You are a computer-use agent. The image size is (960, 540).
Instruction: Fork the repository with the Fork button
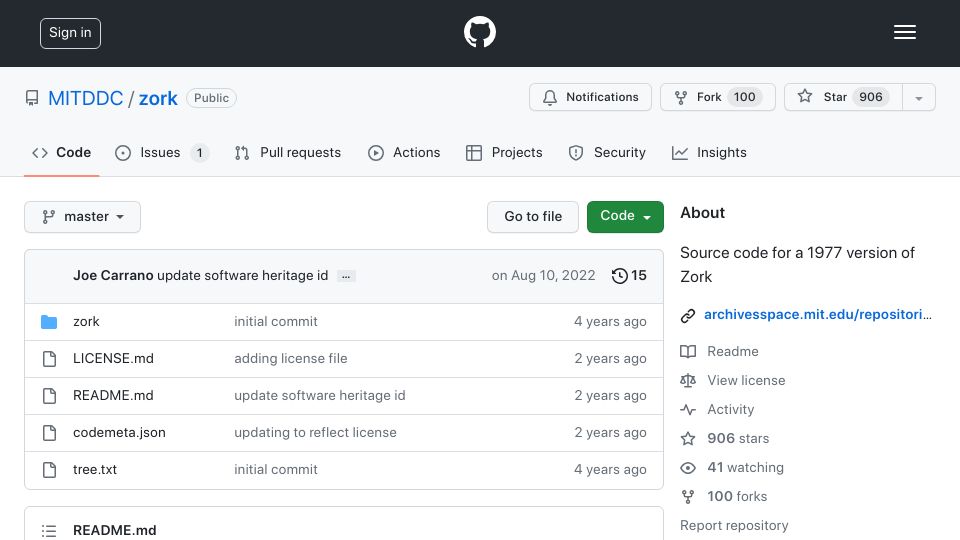(718, 97)
